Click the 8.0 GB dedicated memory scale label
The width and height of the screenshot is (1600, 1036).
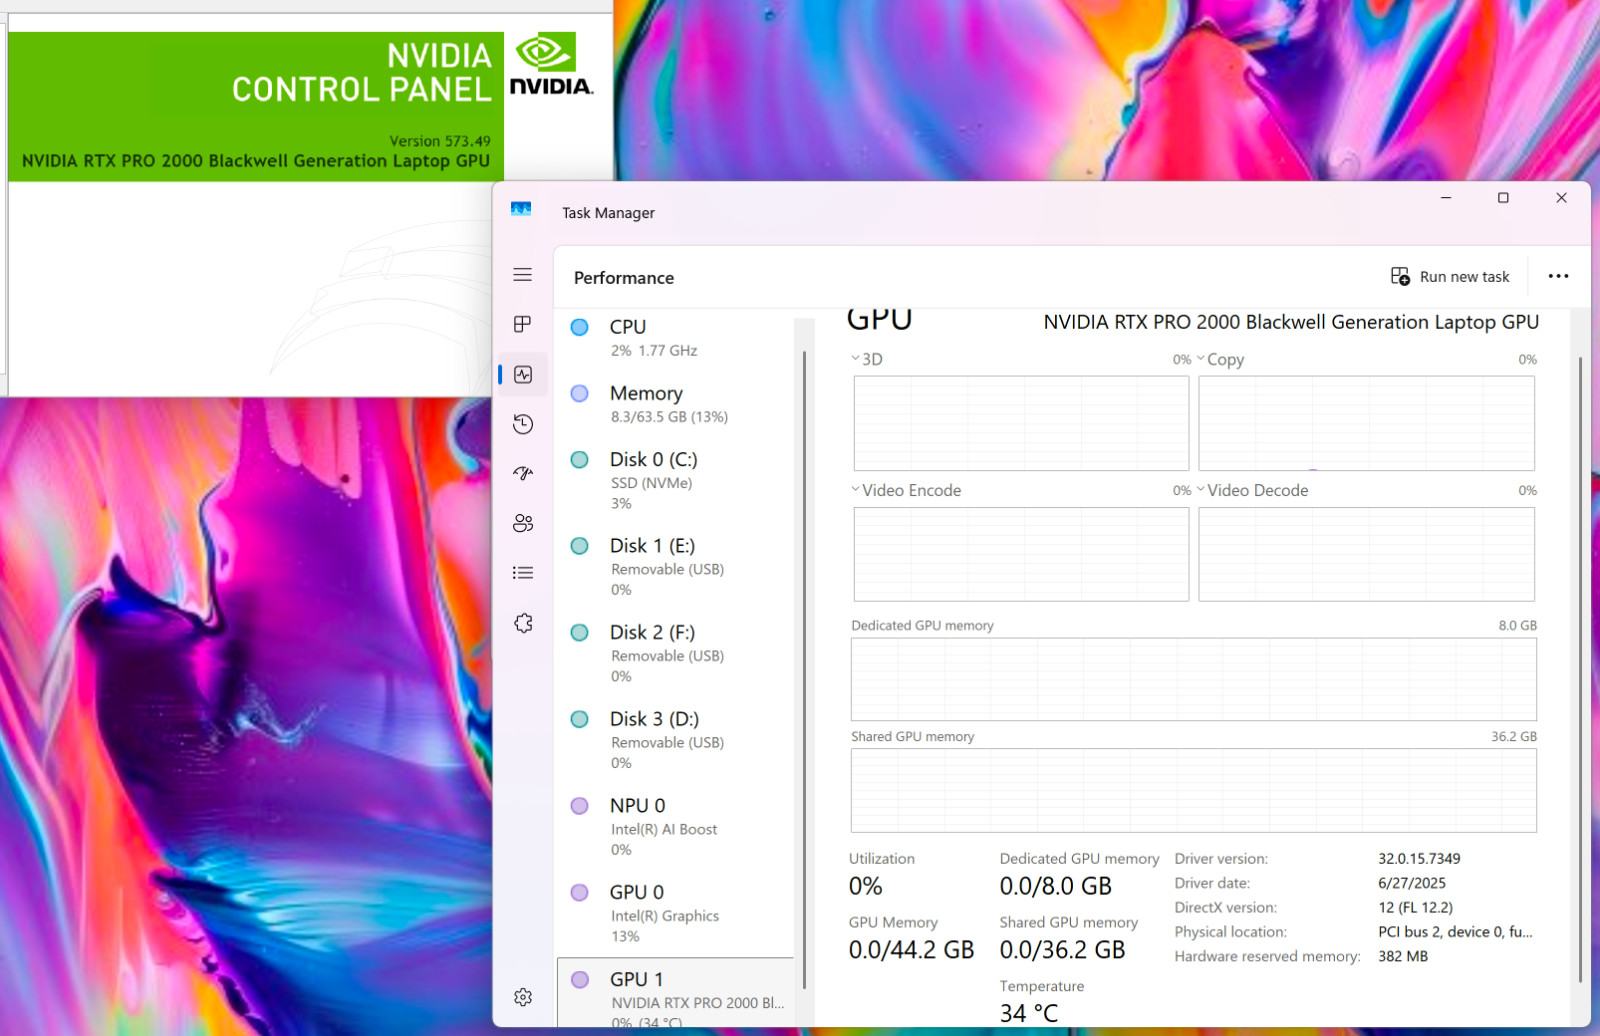pyautogui.click(x=1517, y=625)
